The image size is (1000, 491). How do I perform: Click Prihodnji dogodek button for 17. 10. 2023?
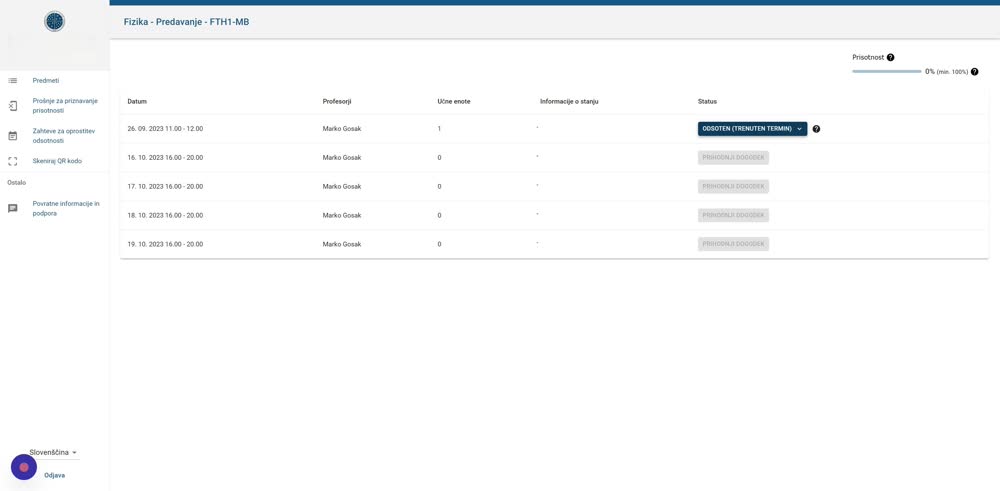coord(733,186)
